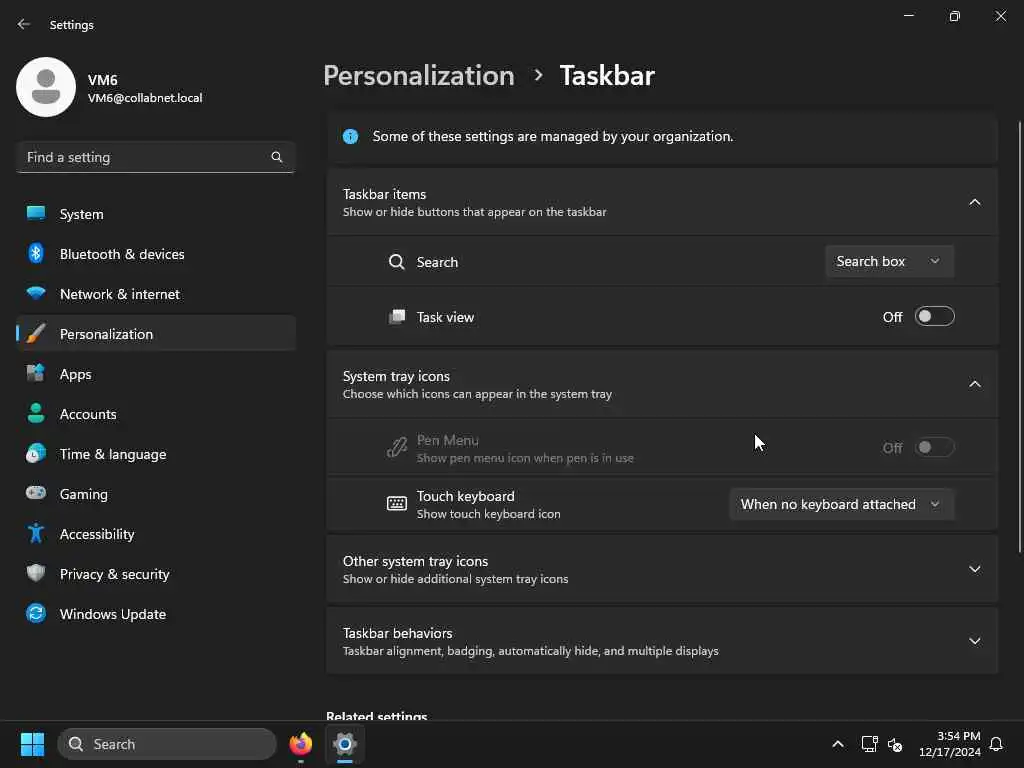
Task: Go back to Personalization breadcrumb
Action: 419,76
